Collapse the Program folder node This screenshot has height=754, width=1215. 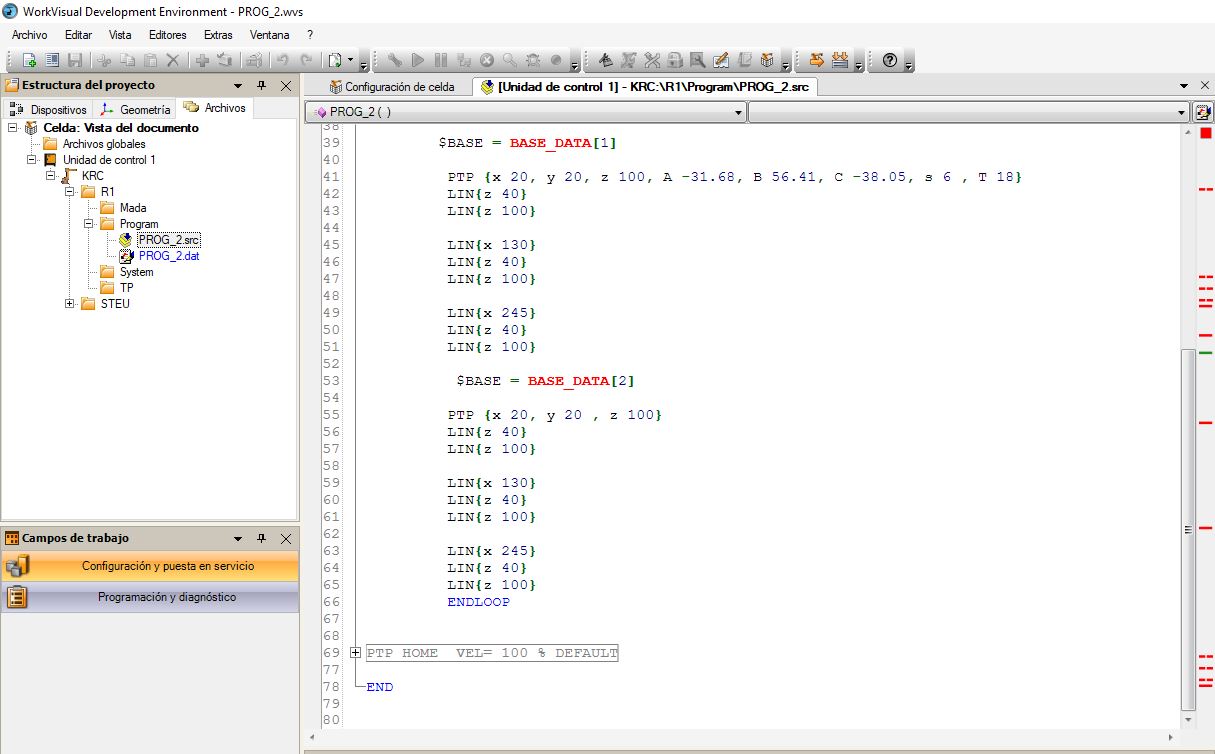(89, 224)
